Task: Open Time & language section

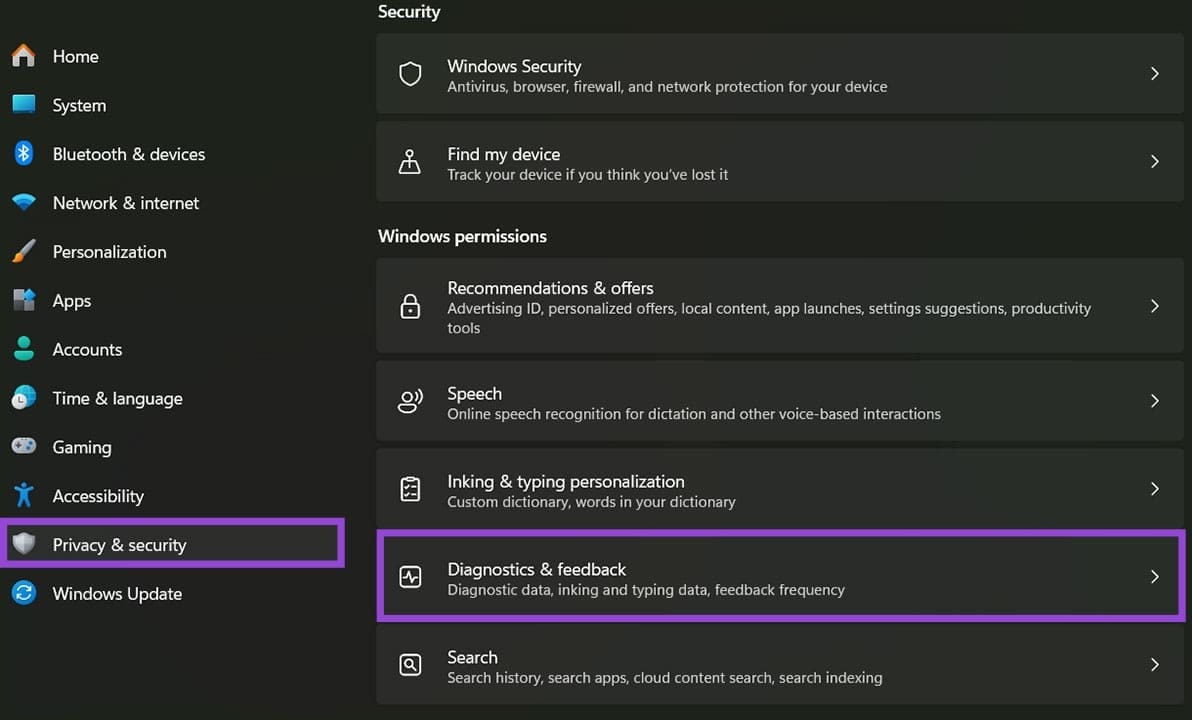Action: point(117,399)
